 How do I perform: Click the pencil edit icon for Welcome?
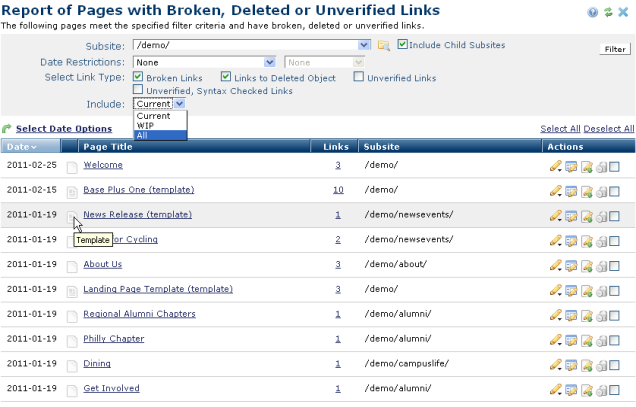pyautogui.click(x=555, y=165)
